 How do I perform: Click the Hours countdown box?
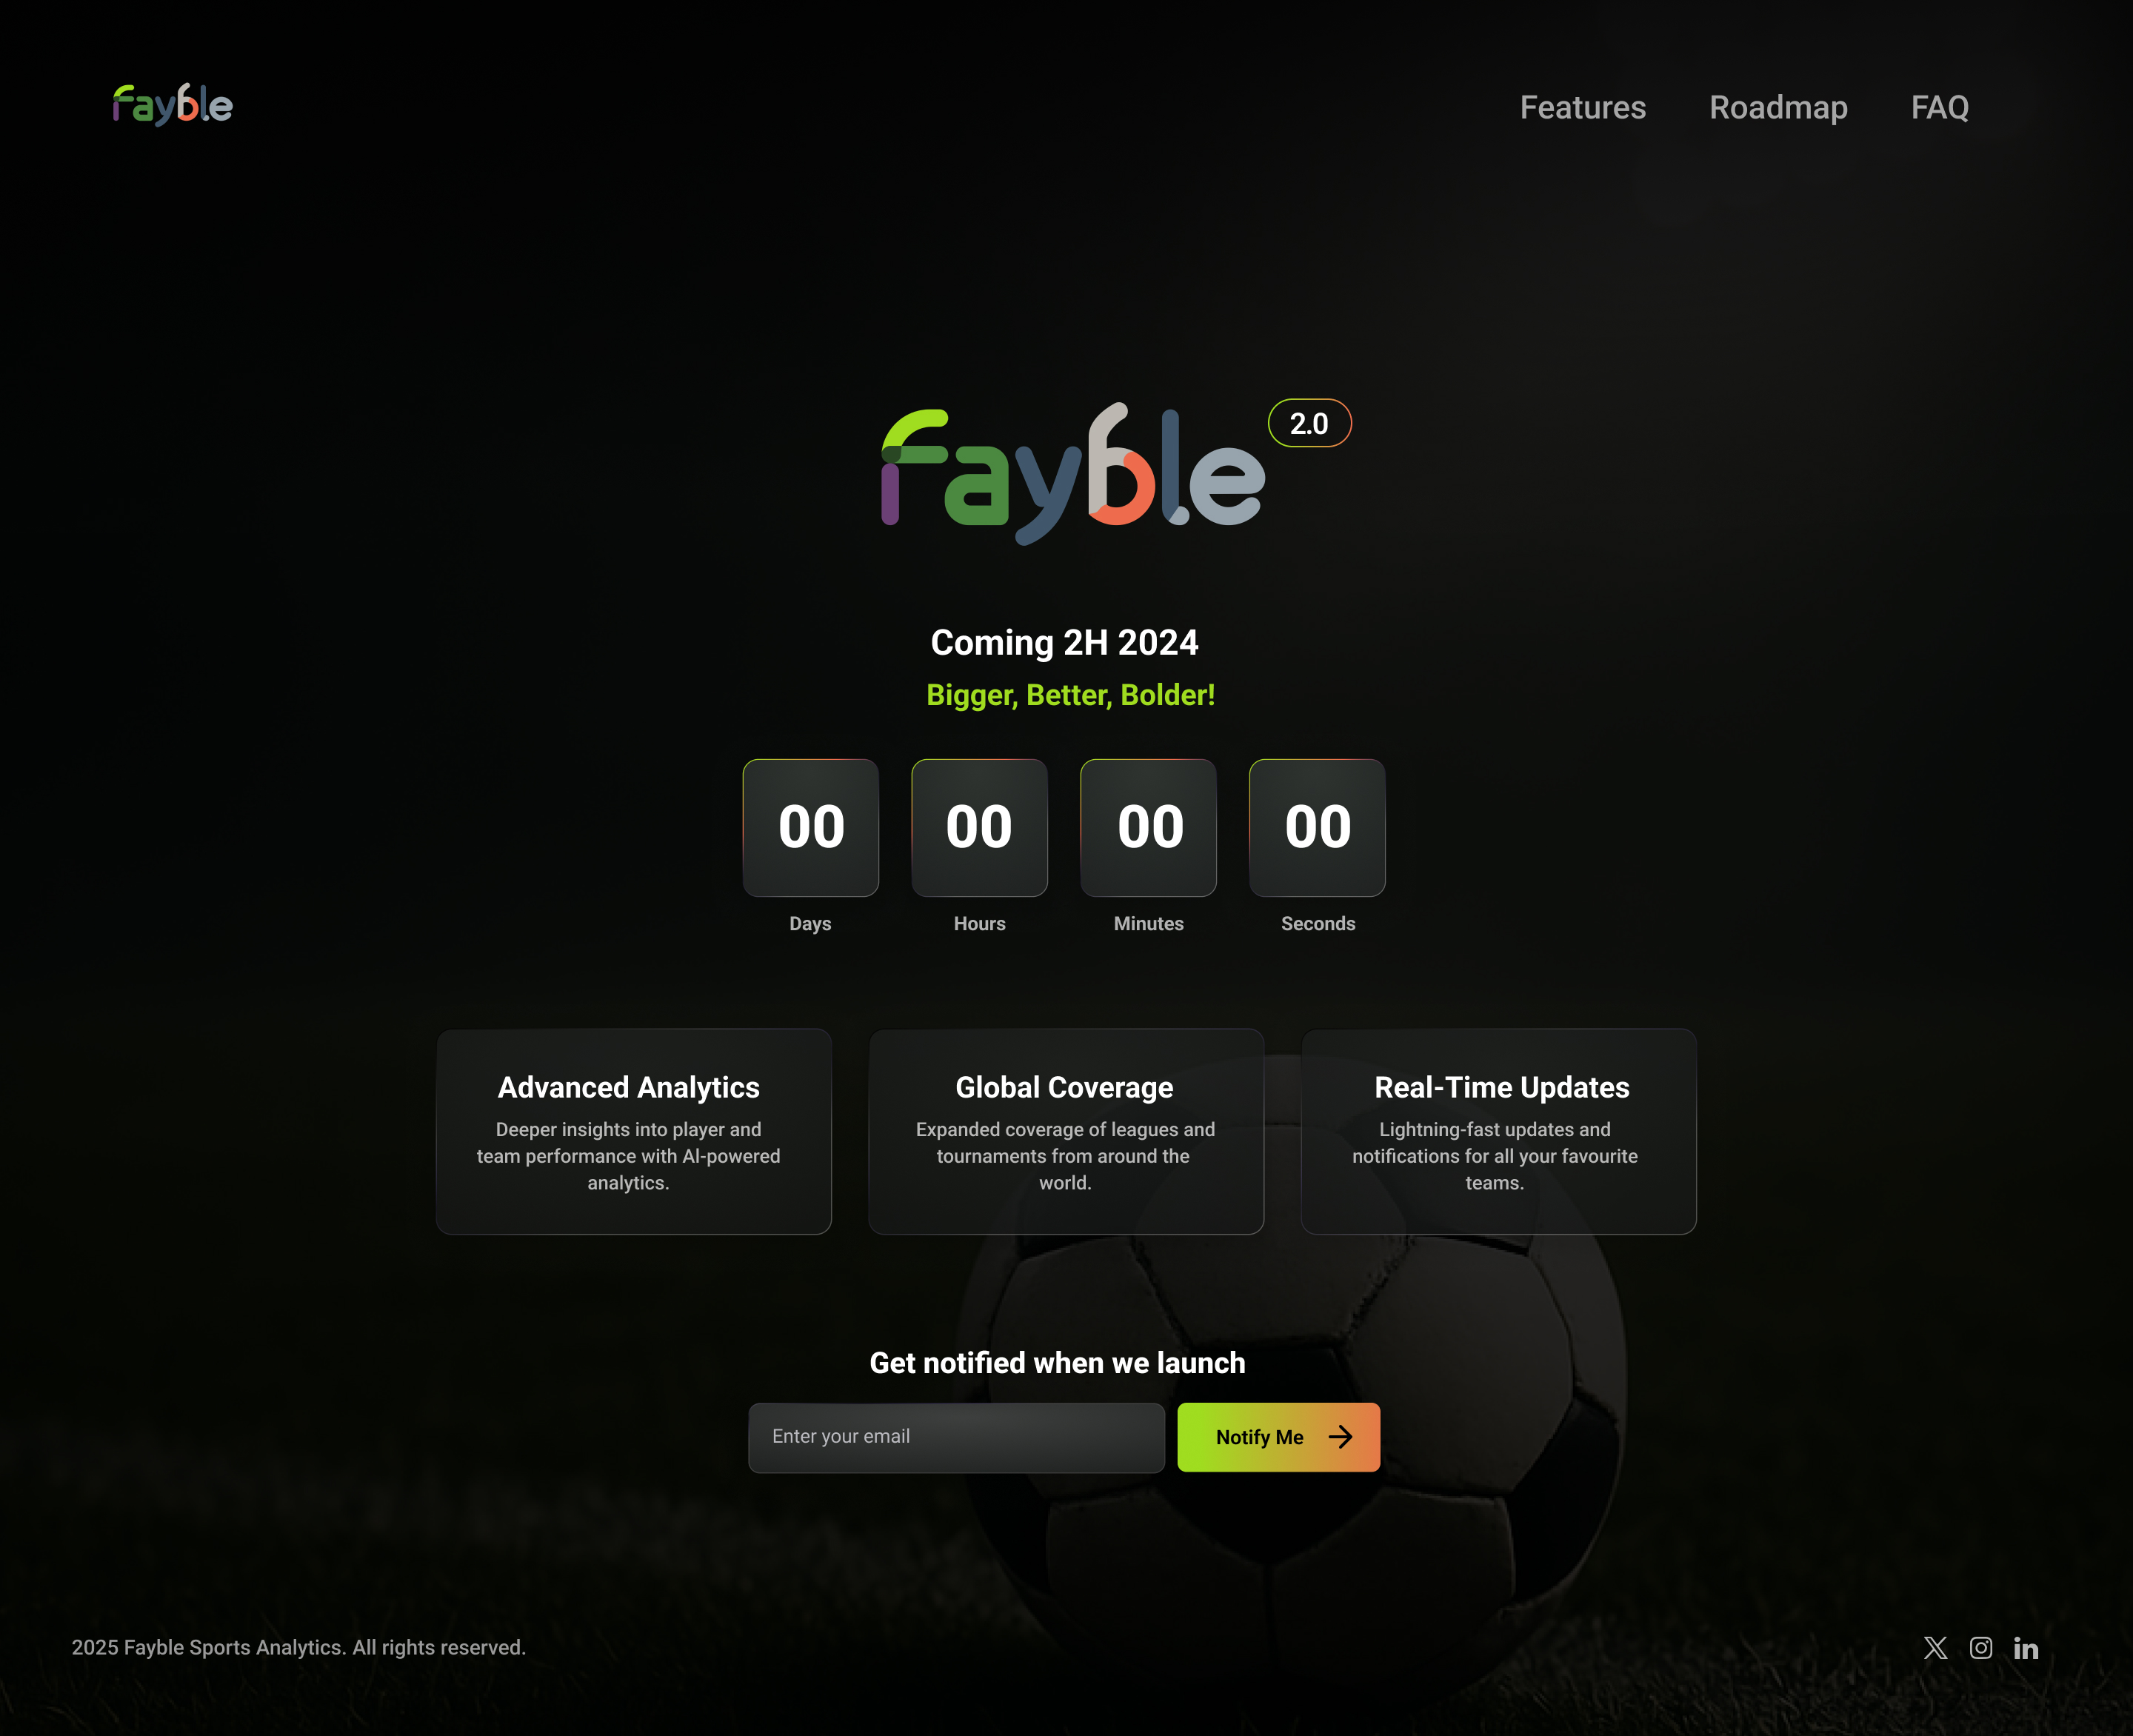(x=980, y=828)
